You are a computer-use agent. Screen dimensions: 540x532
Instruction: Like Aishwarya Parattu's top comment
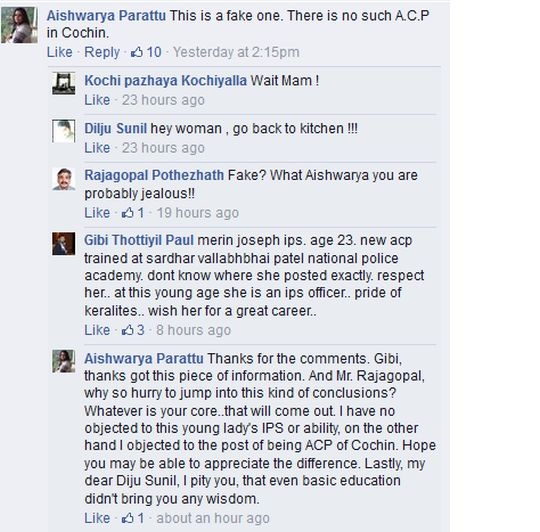coord(60,52)
